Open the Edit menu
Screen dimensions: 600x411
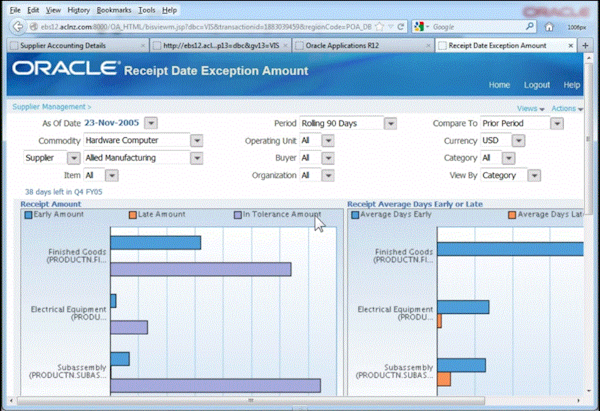point(33,10)
